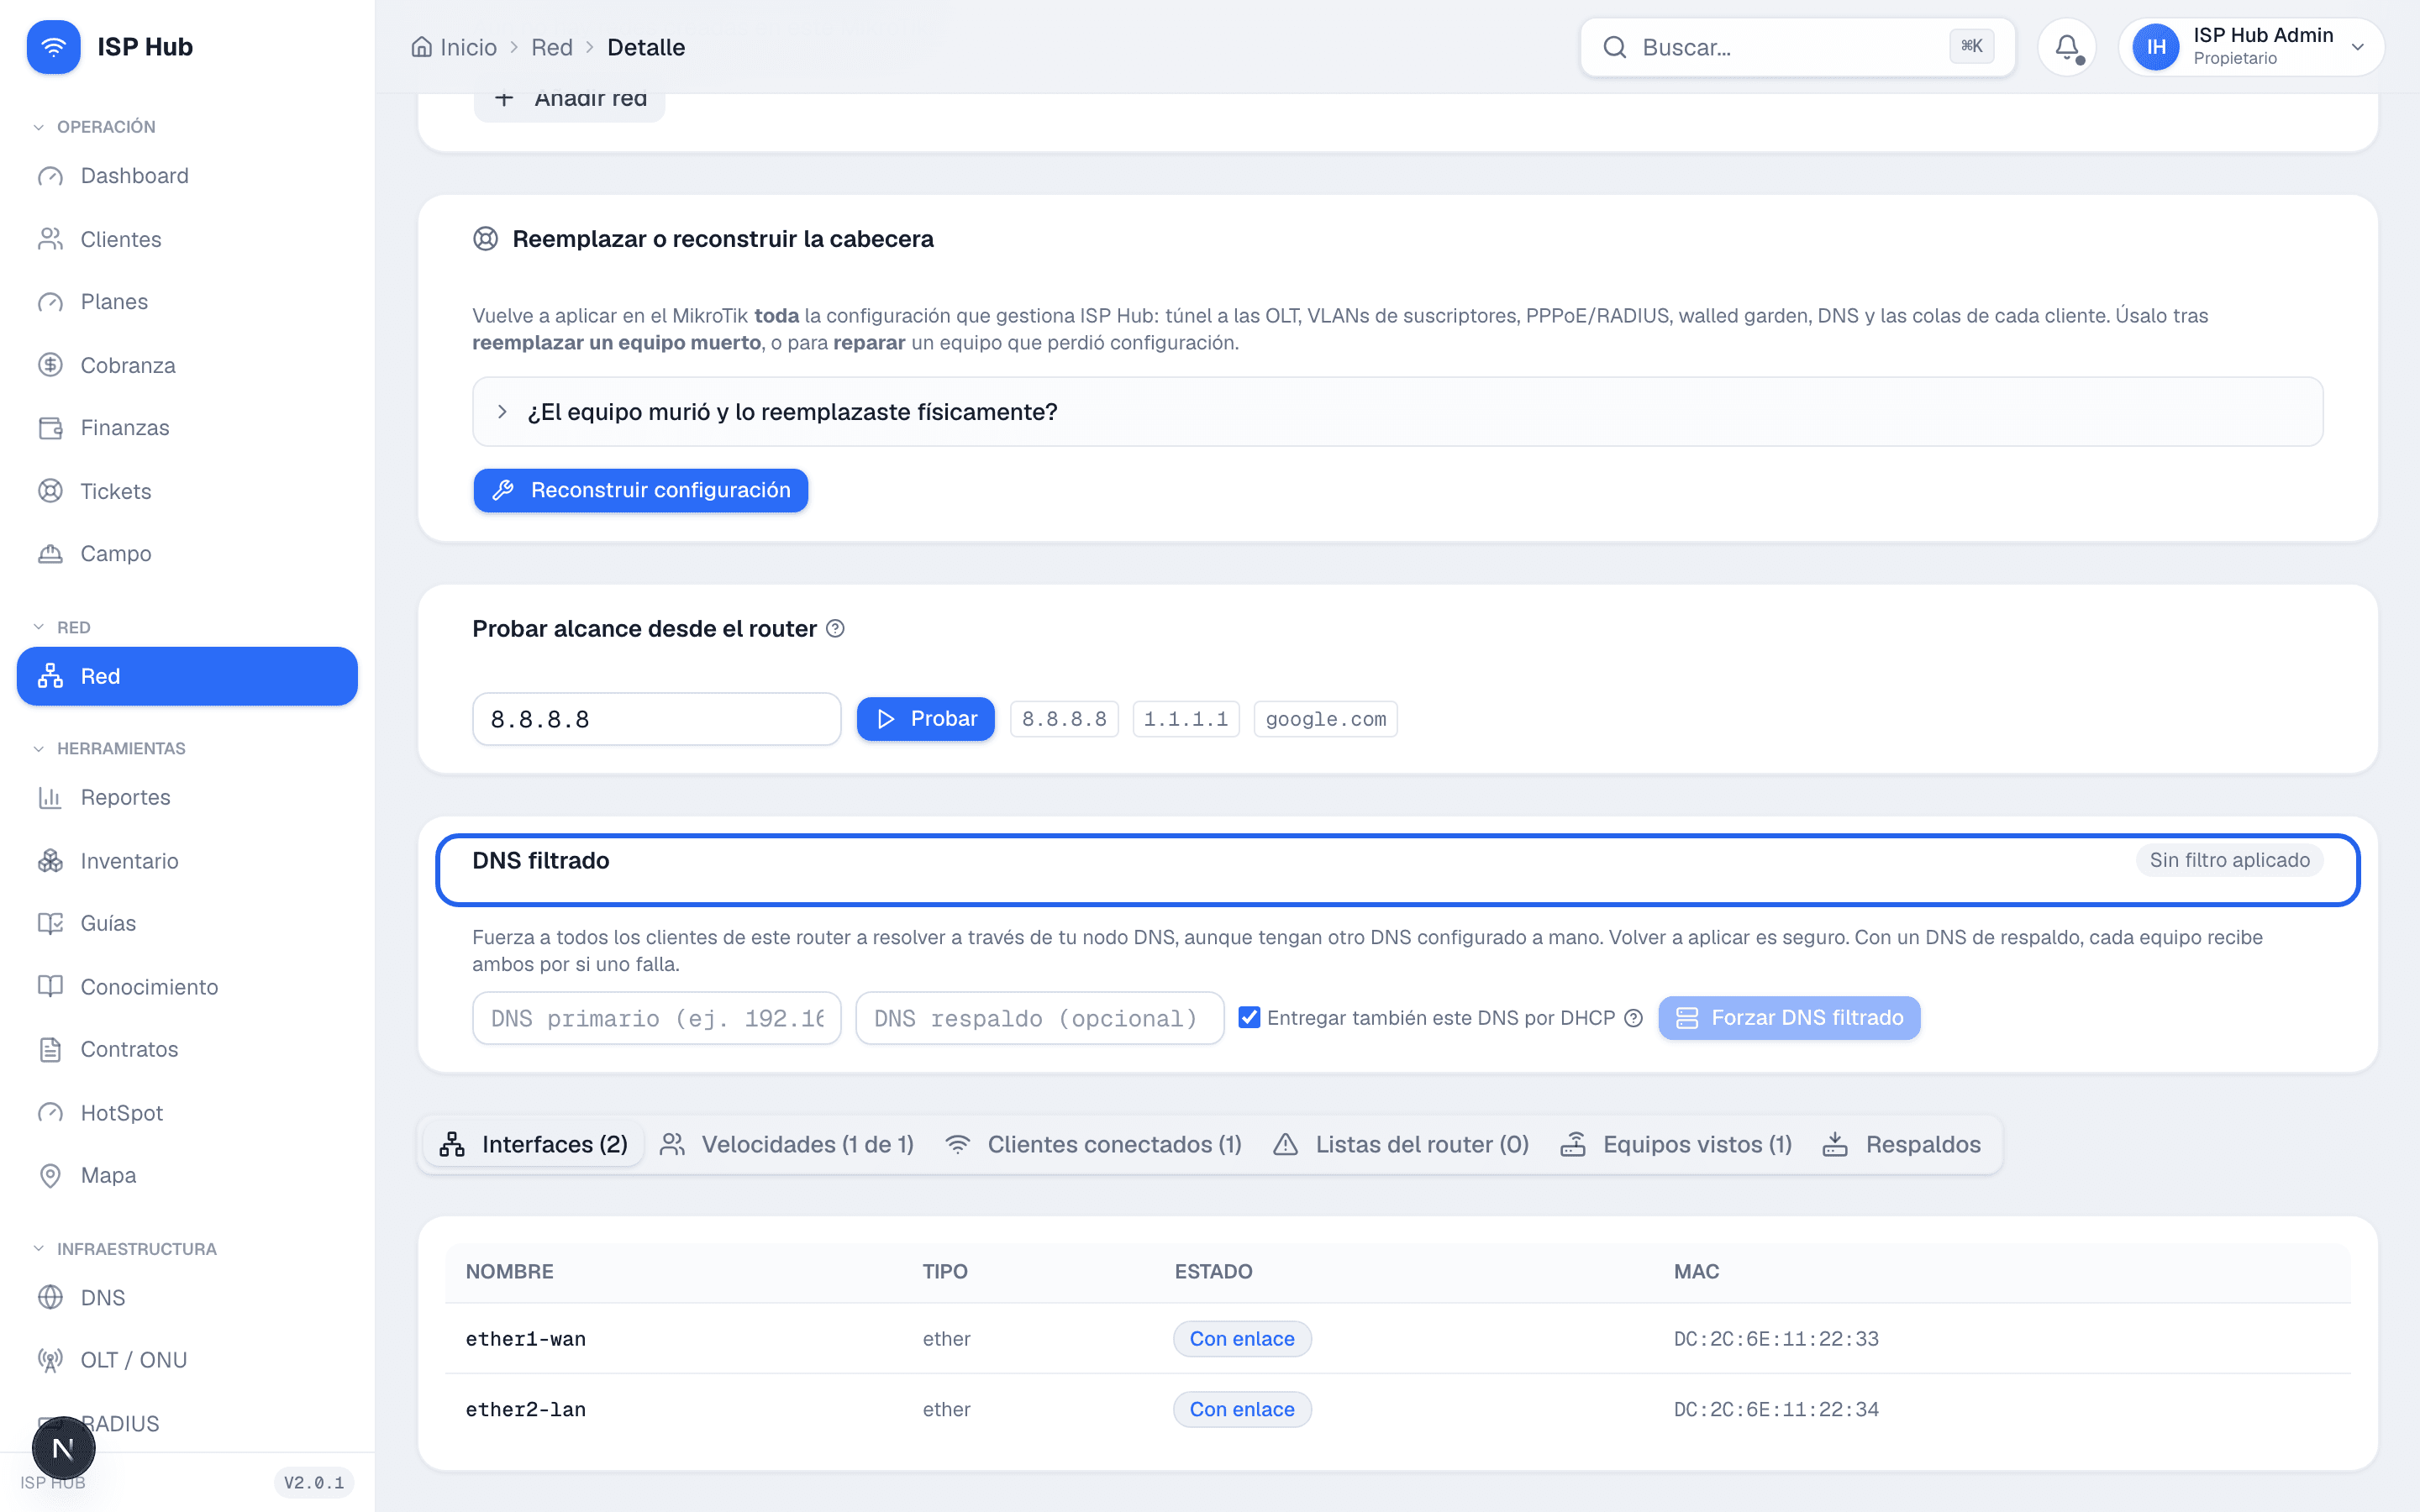The height and width of the screenshot is (1512, 2420).
Task: Click the Mapa pin icon
Action: (x=50, y=1175)
